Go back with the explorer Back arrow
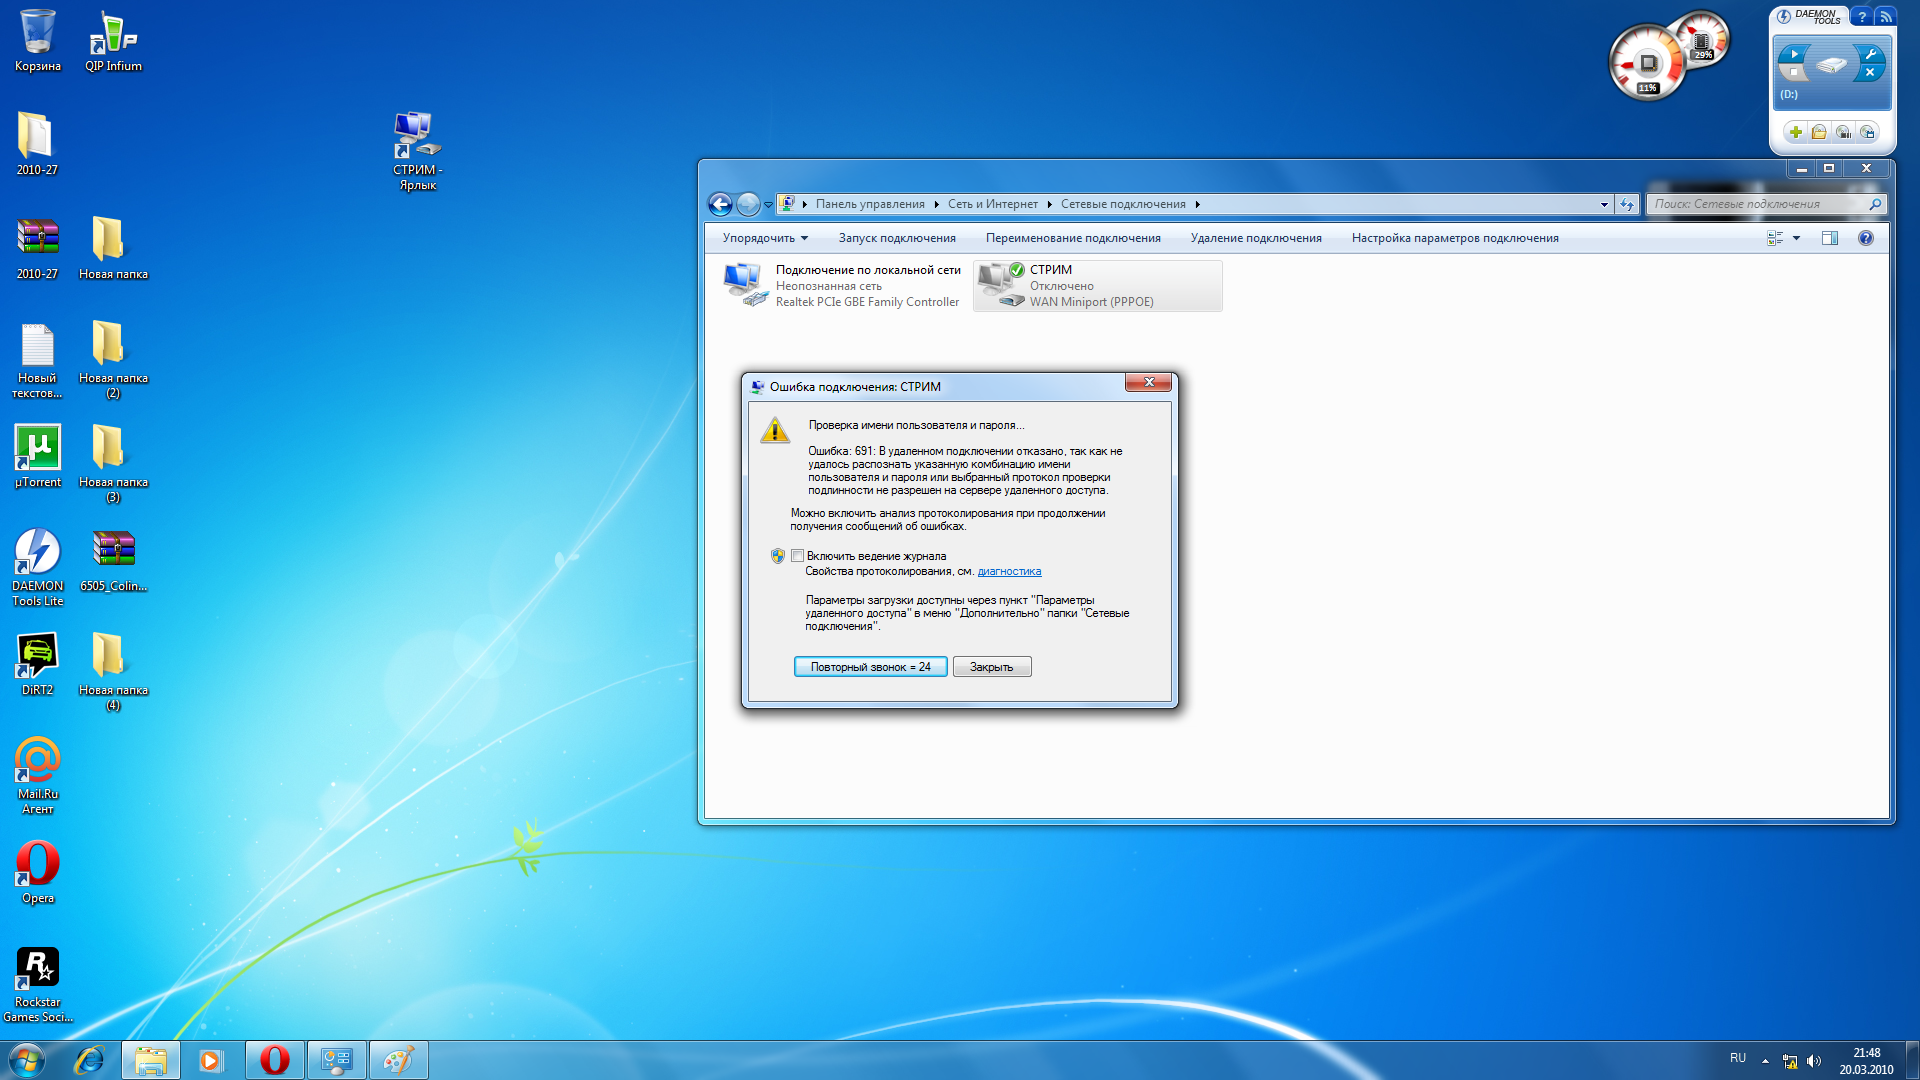Image resolution: width=1920 pixels, height=1080 pixels. pos(720,204)
